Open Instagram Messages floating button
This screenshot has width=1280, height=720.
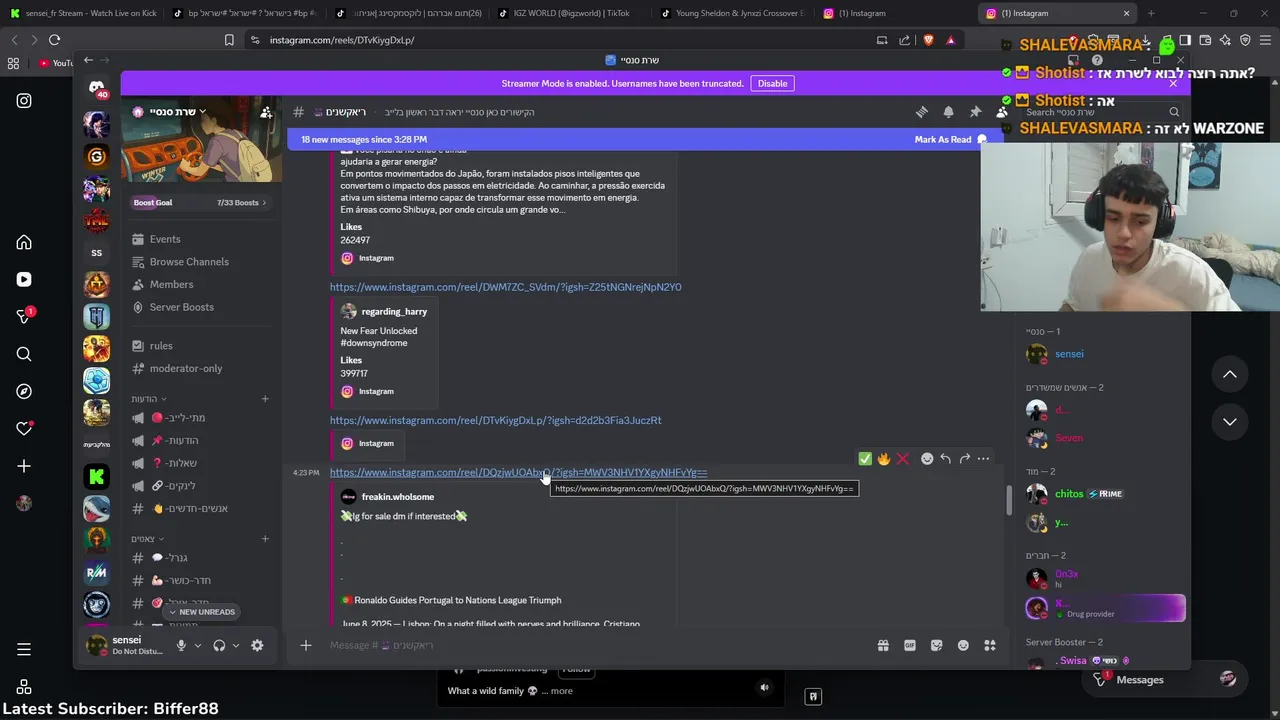point(1165,680)
